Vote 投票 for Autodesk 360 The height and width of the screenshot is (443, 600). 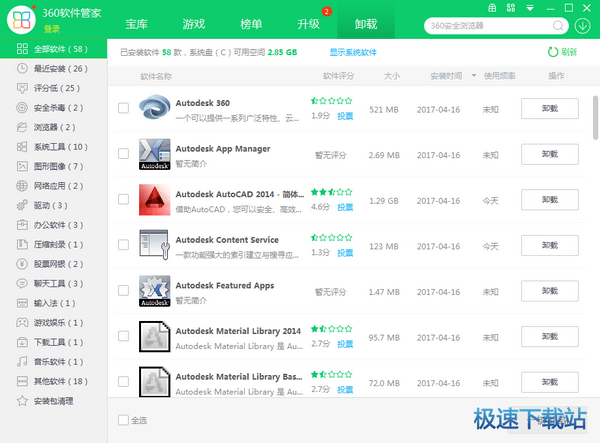click(345, 116)
